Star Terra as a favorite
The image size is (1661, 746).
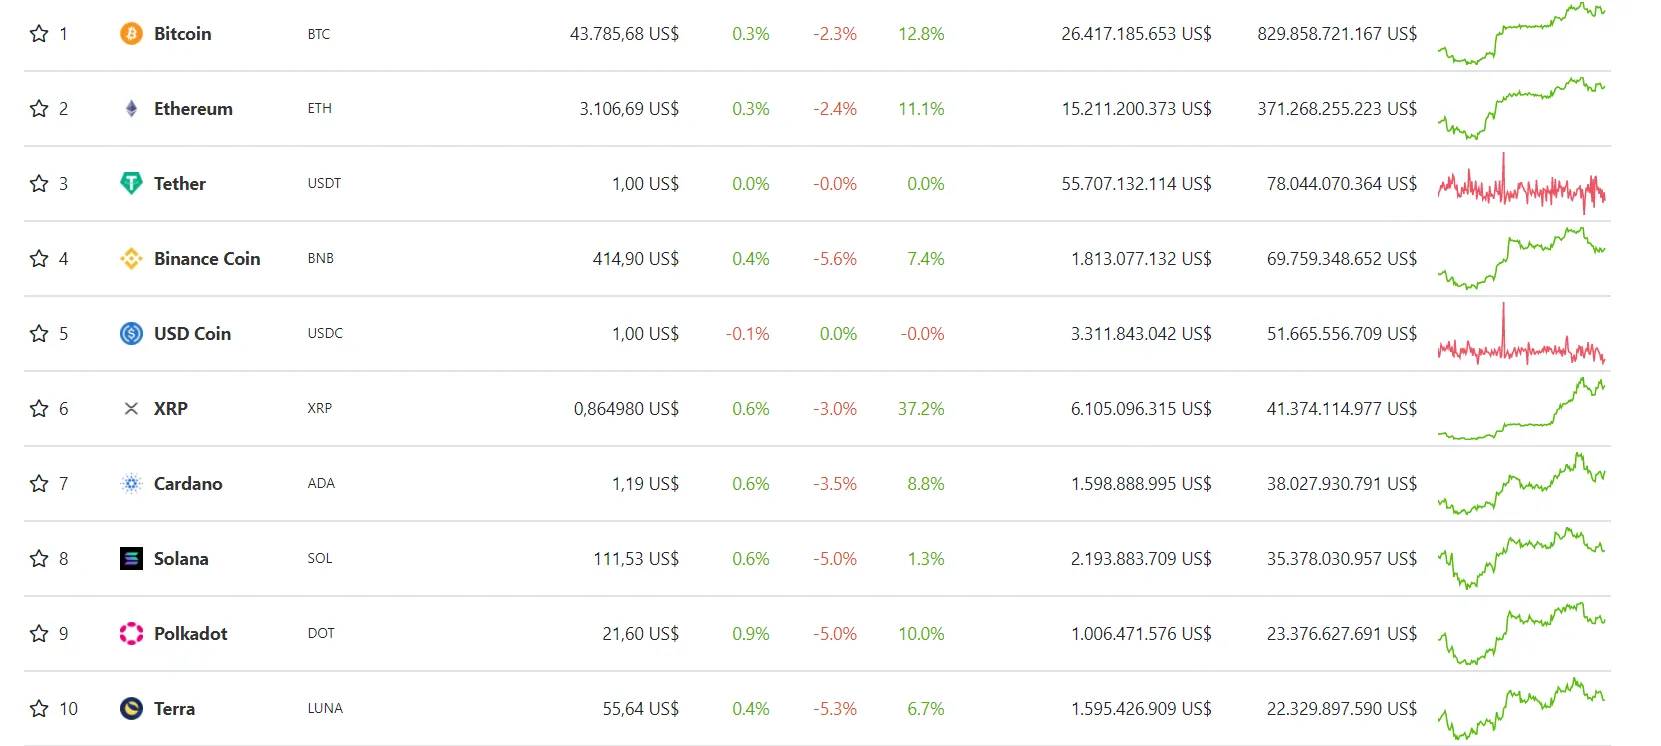coord(39,709)
